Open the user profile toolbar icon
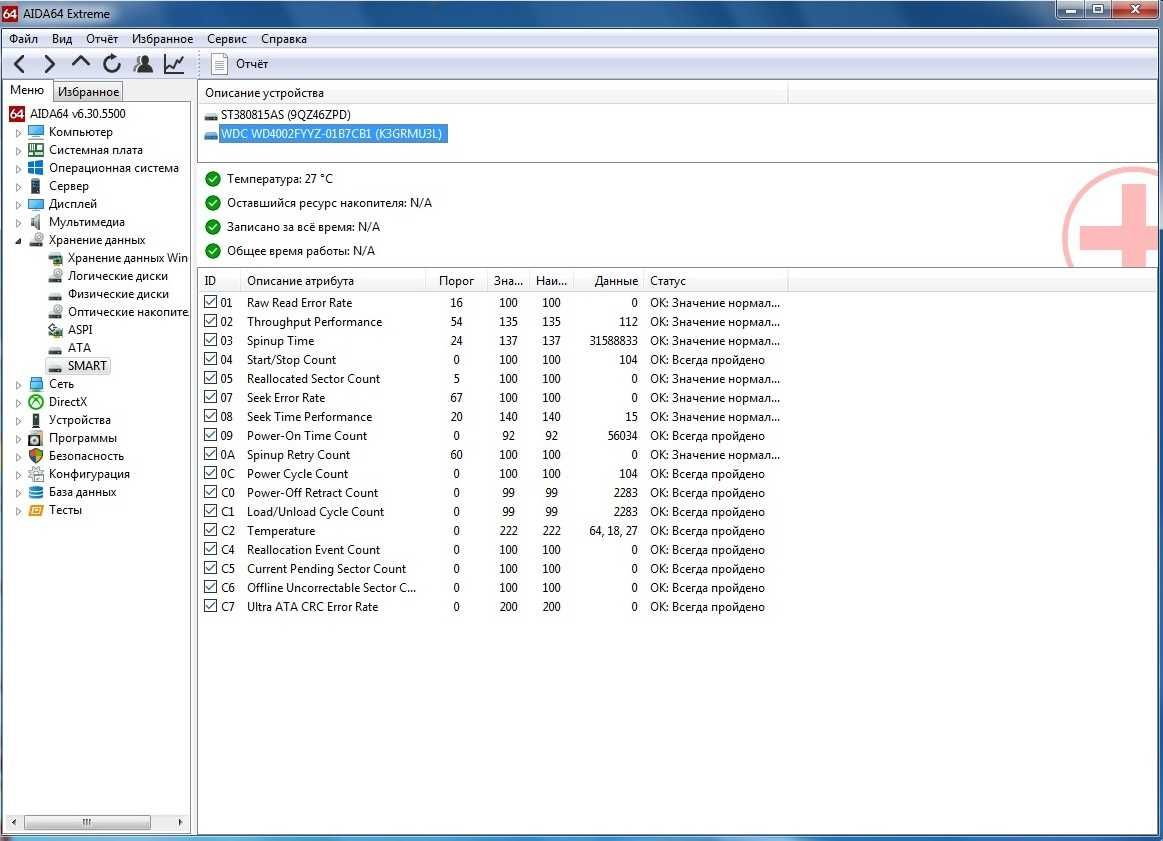 coord(143,65)
